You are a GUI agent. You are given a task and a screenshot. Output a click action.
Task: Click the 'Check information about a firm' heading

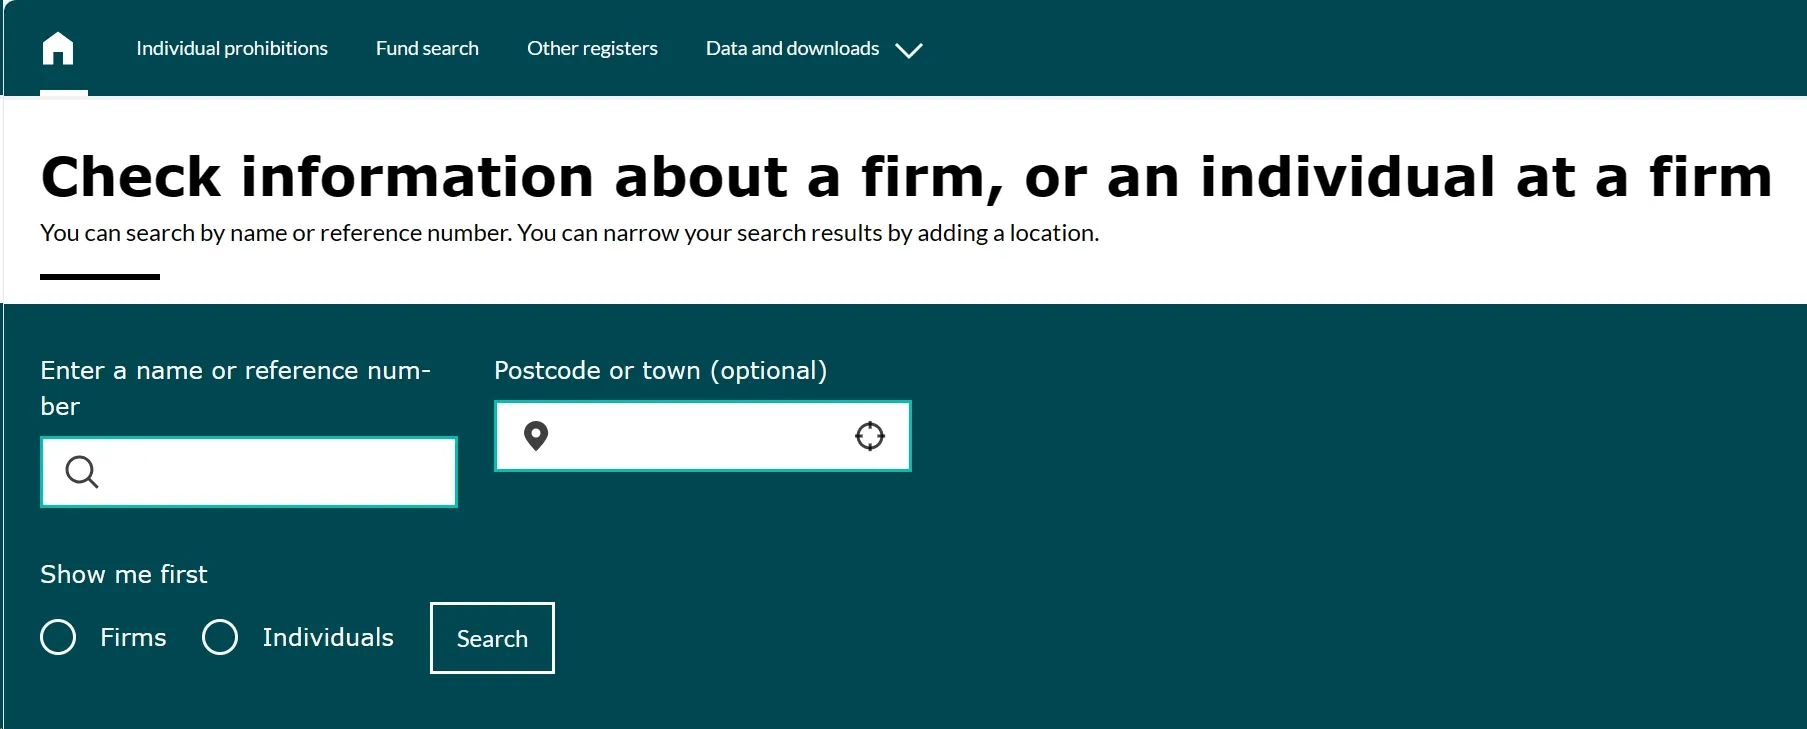[906, 177]
